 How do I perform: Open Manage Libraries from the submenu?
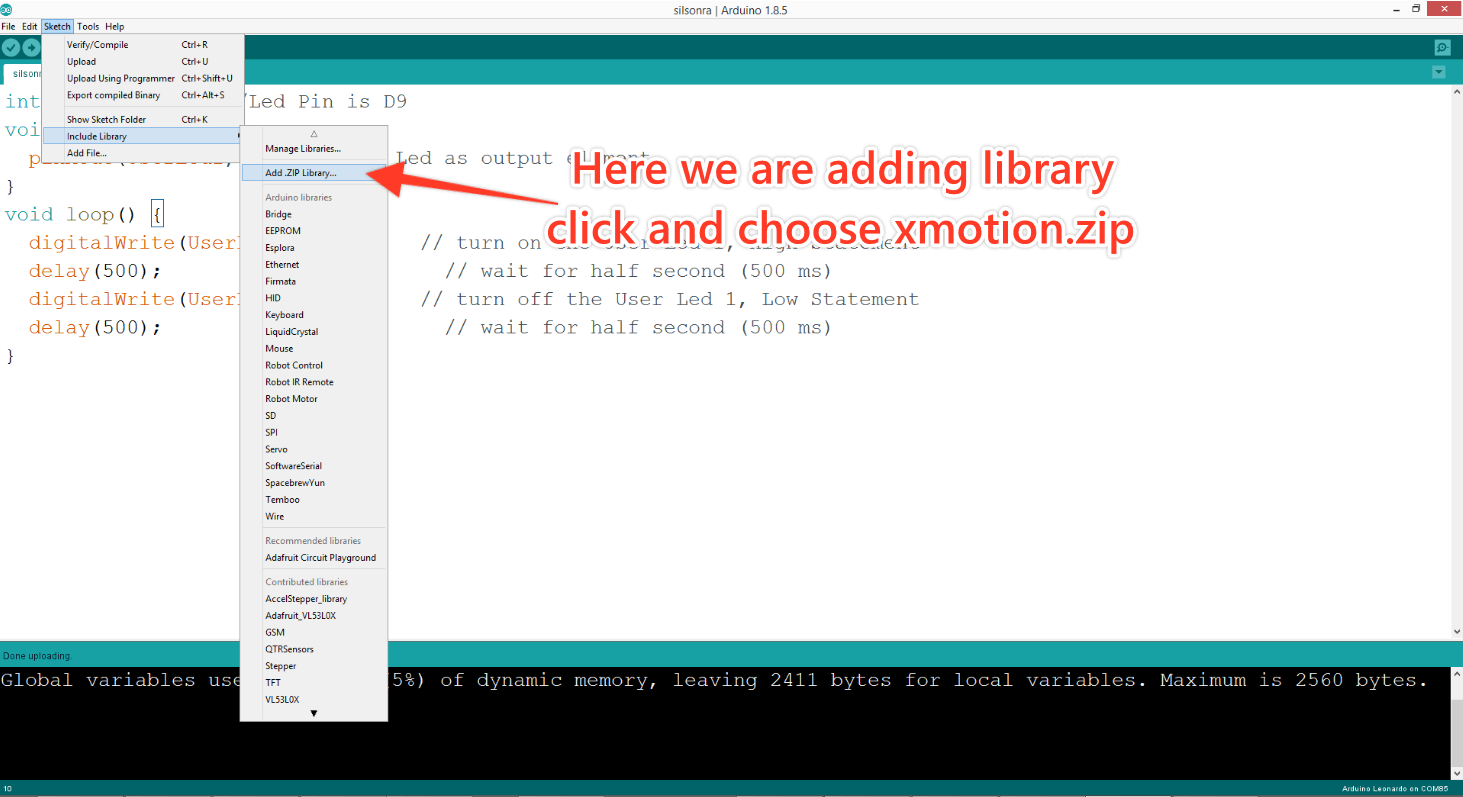[303, 149]
